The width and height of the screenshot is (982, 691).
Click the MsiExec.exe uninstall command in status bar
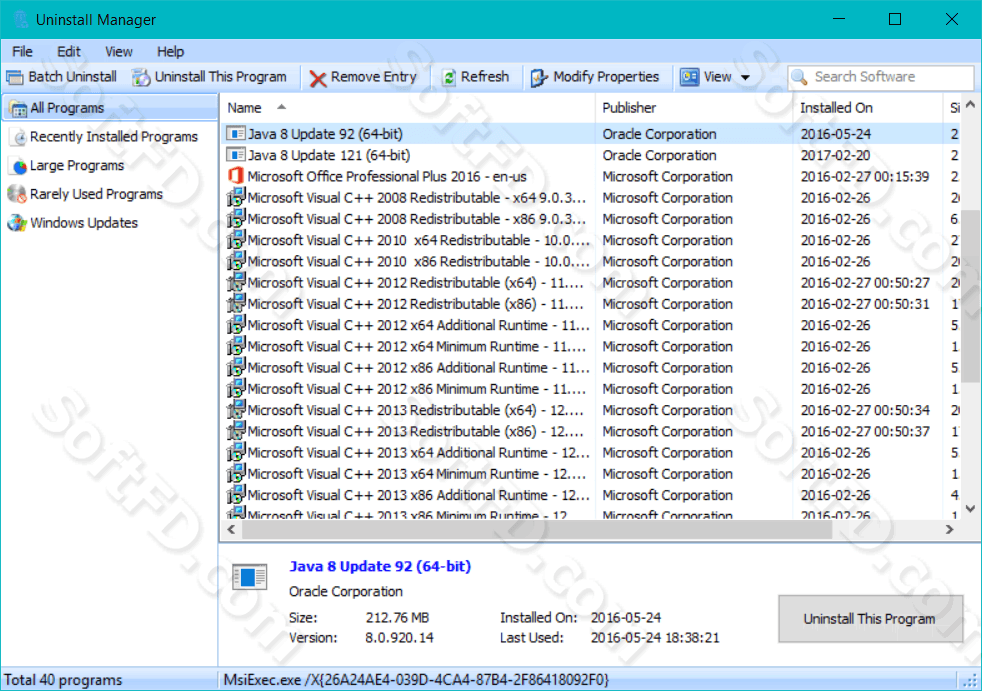416,680
